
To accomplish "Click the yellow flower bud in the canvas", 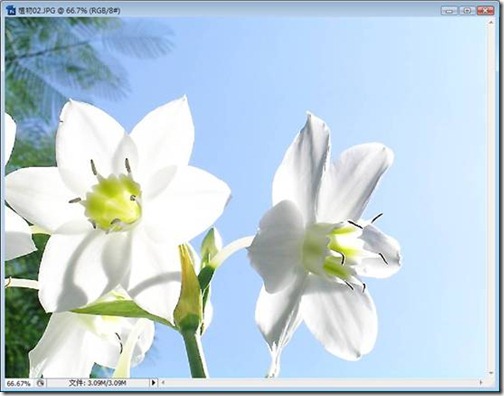I will 189,286.
